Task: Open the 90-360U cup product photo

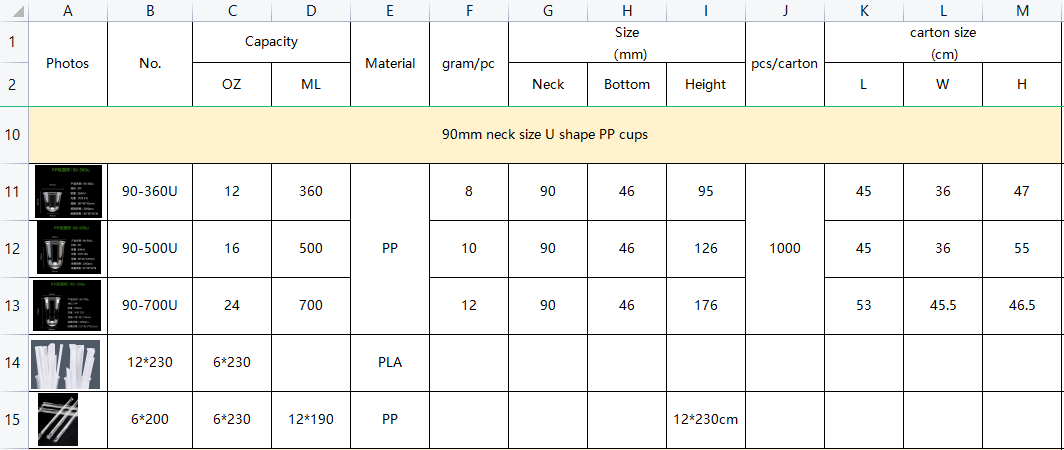Action: [x=68, y=191]
